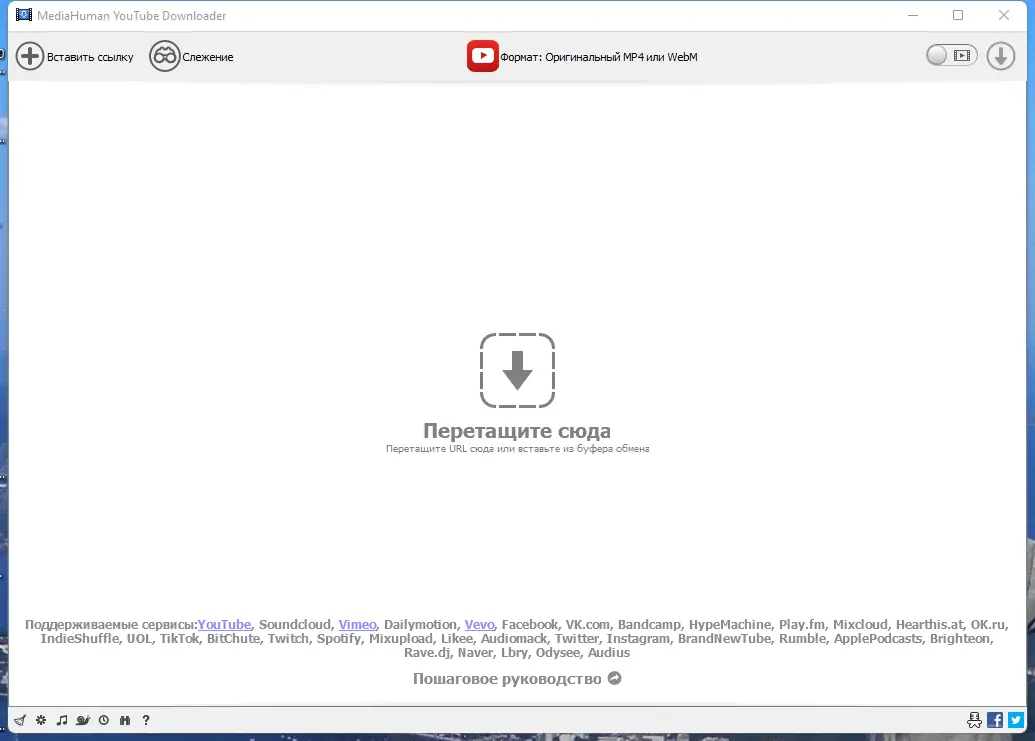Open help via the question mark icon
The width and height of the screenshot is (1035, 741).
(x=146, y=720)
